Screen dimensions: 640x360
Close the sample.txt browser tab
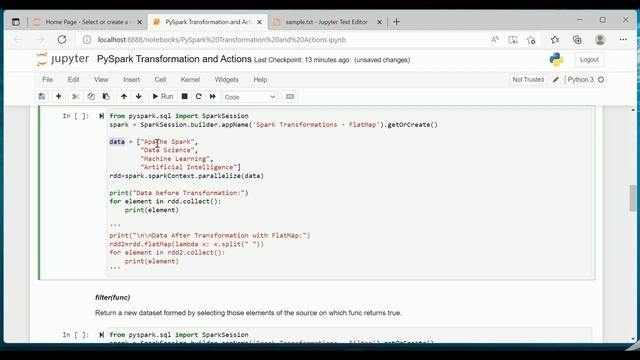tap(379, 22)
